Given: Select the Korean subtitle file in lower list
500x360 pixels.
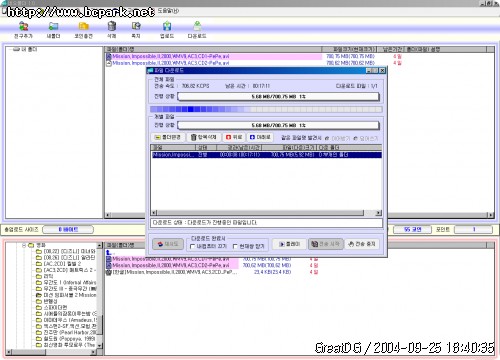Looking at the screenshot, I should pos(175,272).
